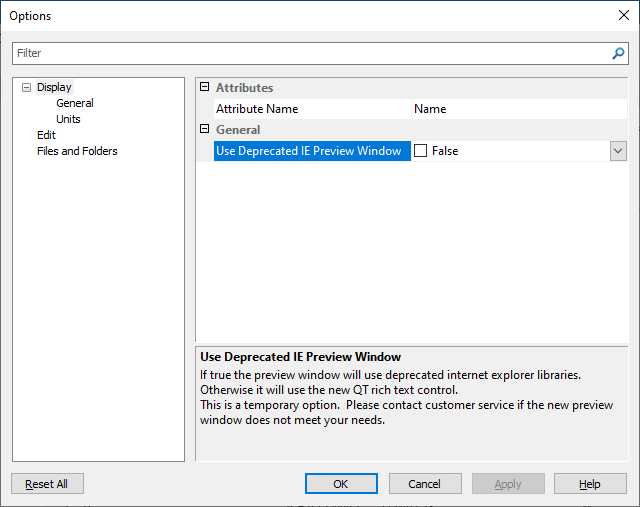Open Help for the Options dialog
640x507 pixels.
click(590, 484)
